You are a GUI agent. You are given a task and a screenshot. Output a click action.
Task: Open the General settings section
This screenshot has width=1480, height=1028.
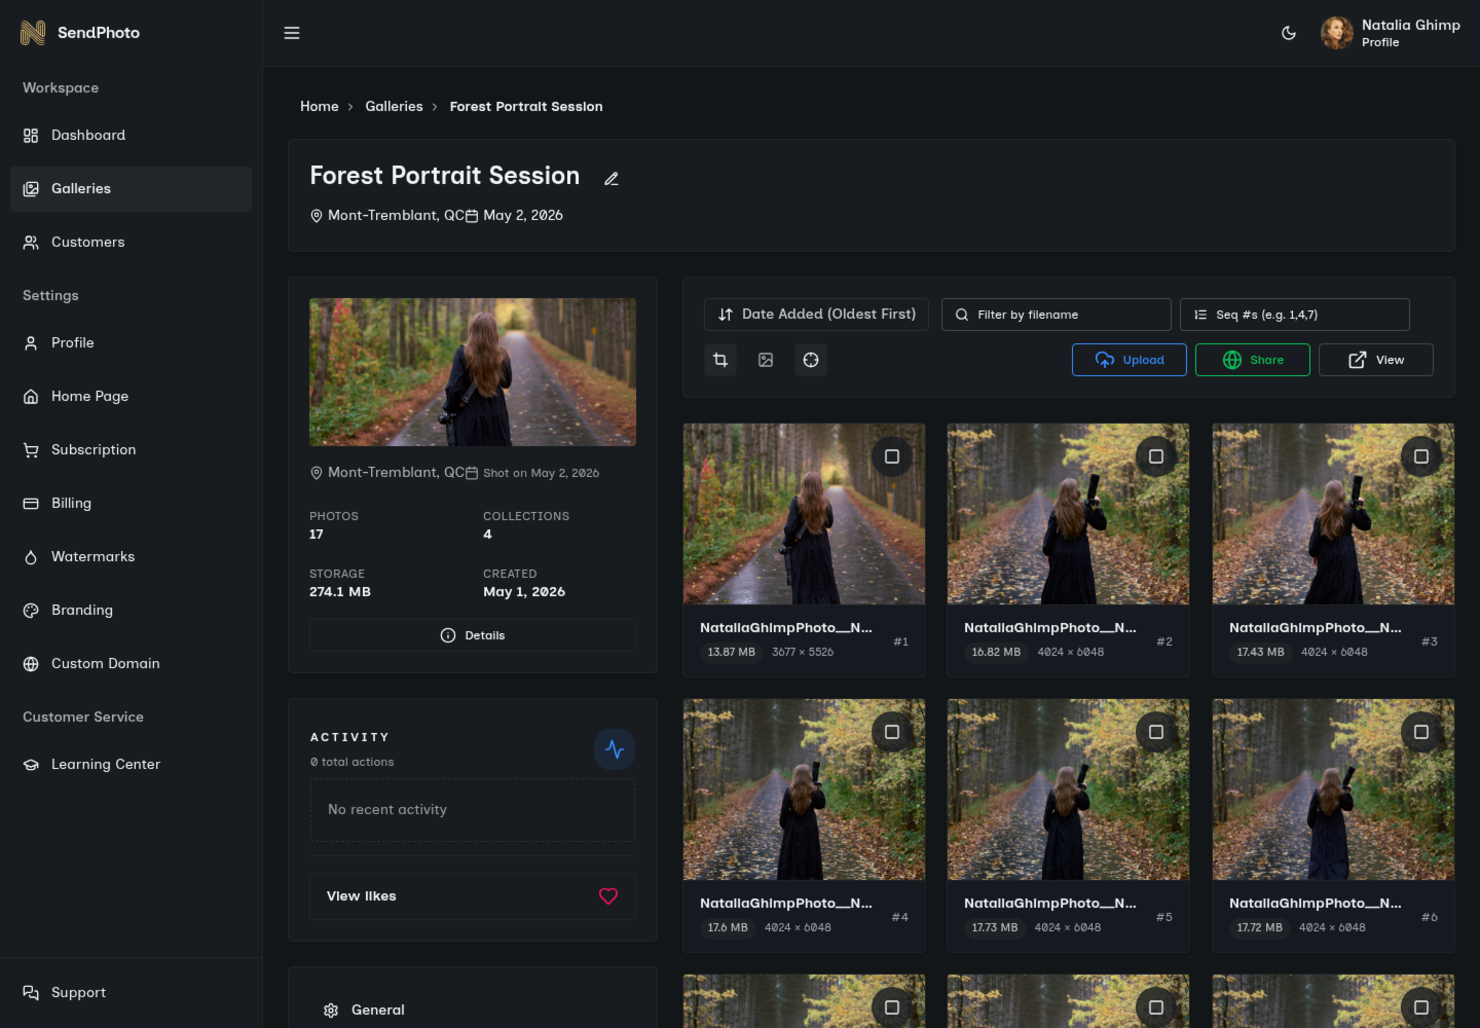(x=472, y=1010)
